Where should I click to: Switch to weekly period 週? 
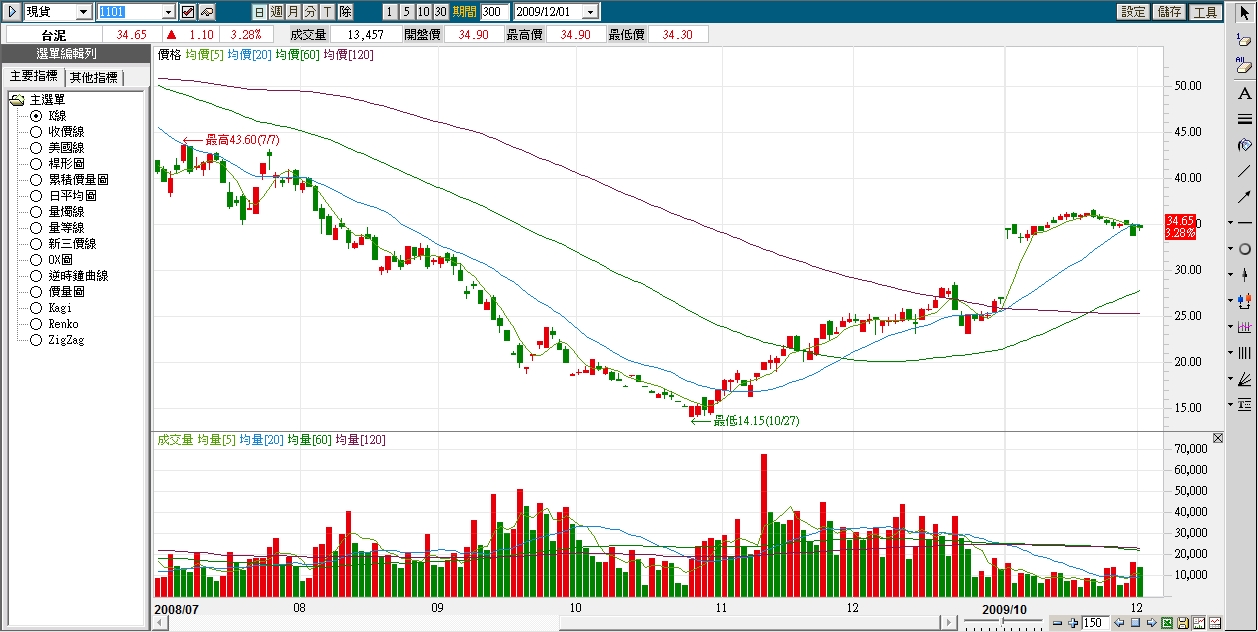276,12
